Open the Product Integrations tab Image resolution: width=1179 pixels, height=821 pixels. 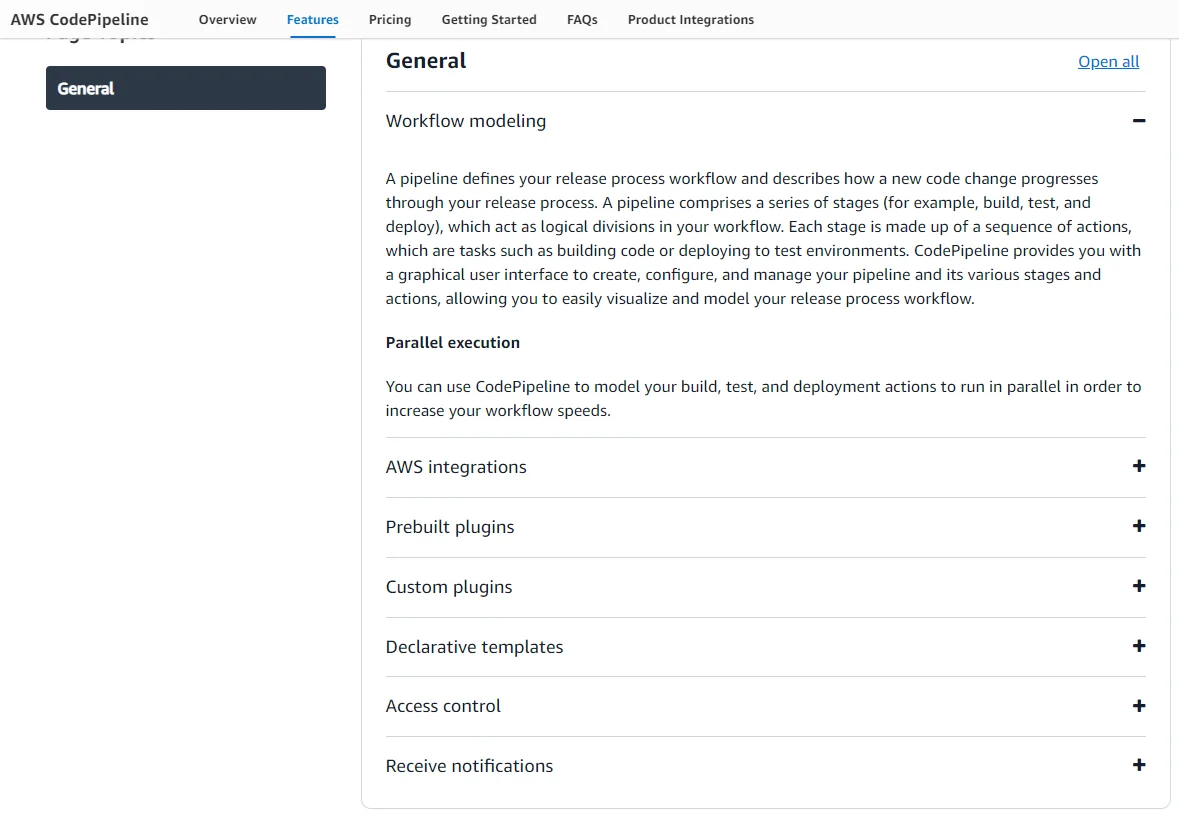point(690,20)
